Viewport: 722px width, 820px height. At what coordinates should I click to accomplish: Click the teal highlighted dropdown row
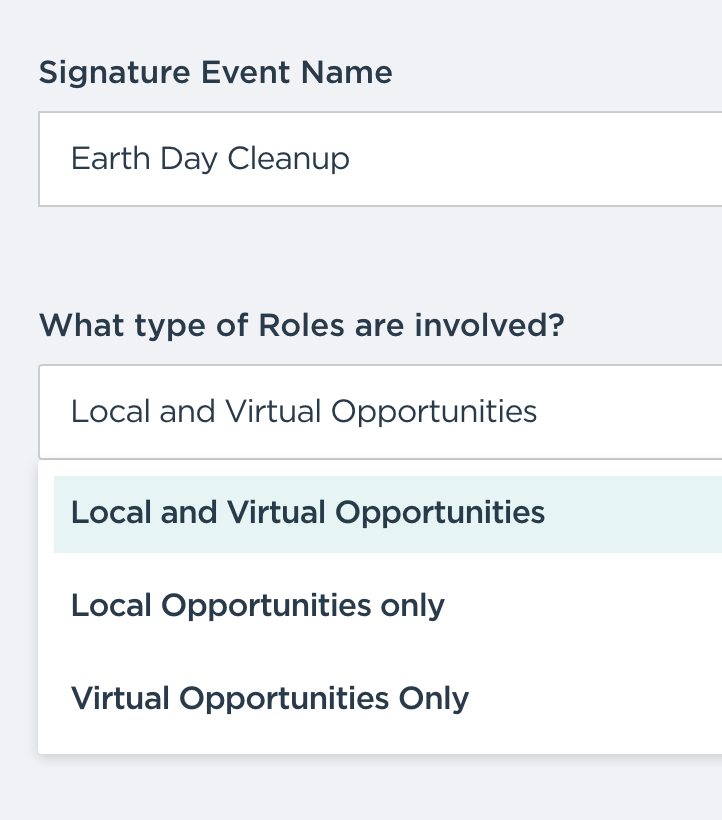(388, 514)
